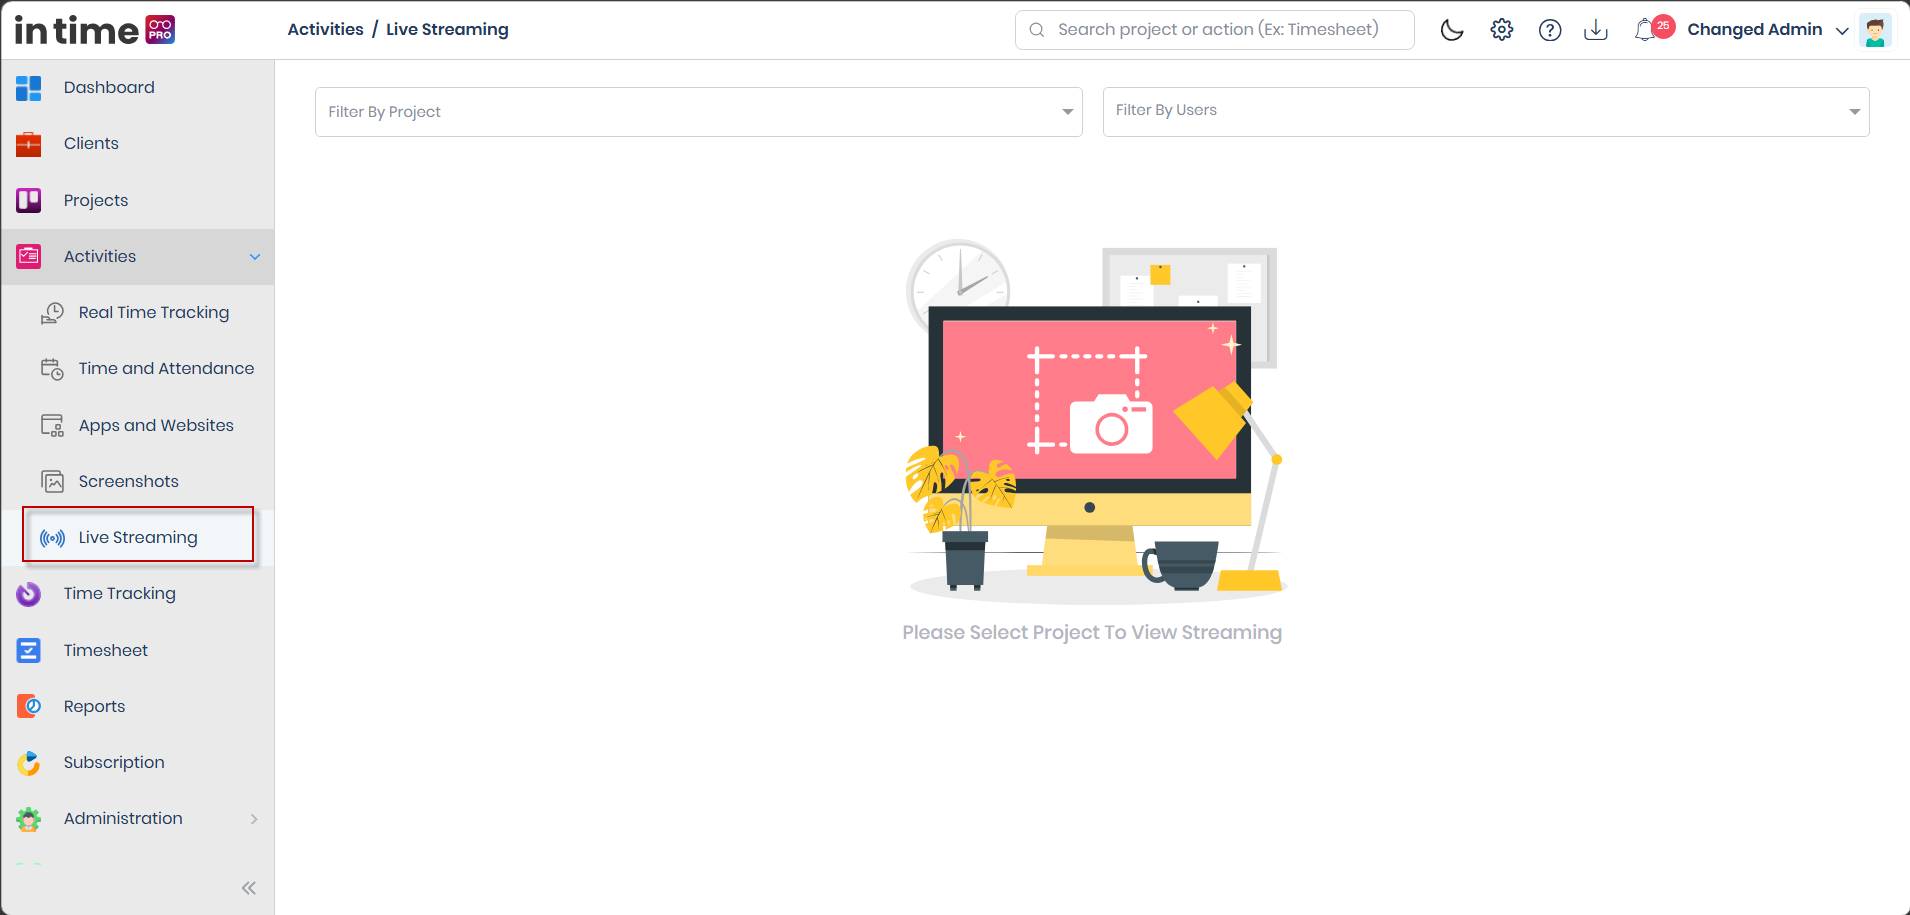Click the Time Tracking purple icon
1910x915 pixels.
pyautogui.click(x=29, y=594)
